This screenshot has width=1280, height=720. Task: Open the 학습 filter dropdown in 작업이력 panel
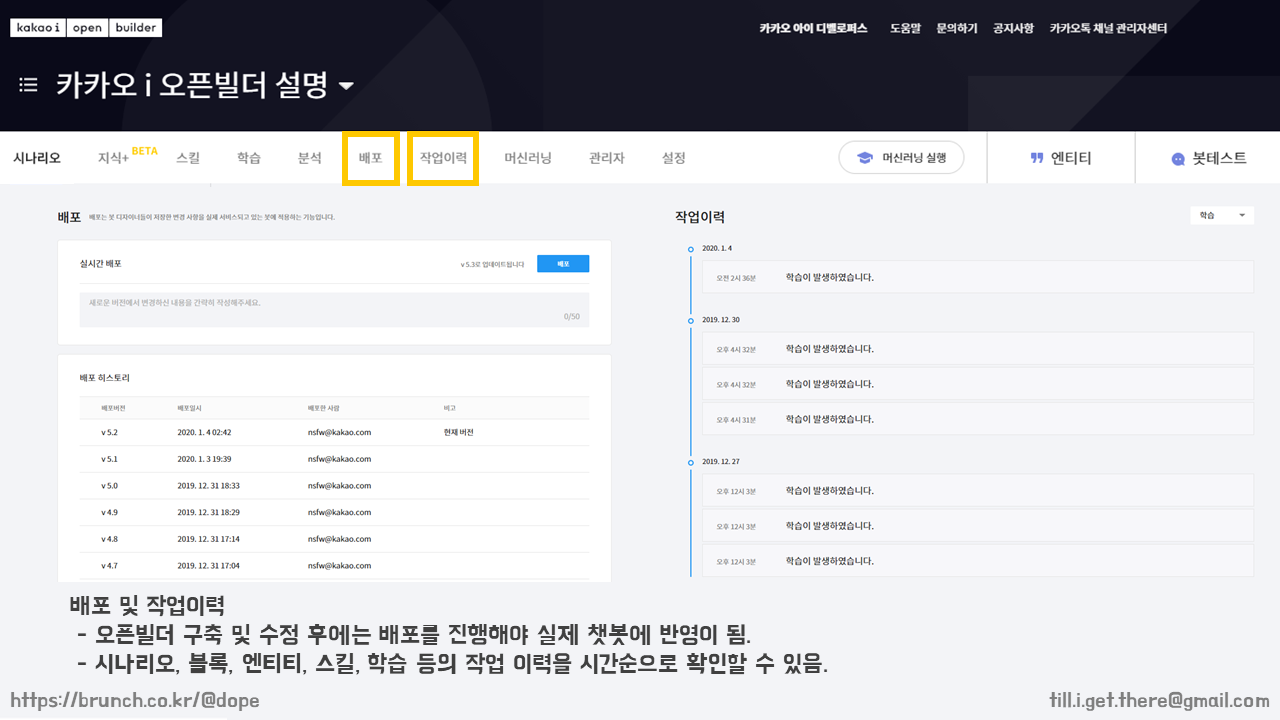coord(1222,215)
